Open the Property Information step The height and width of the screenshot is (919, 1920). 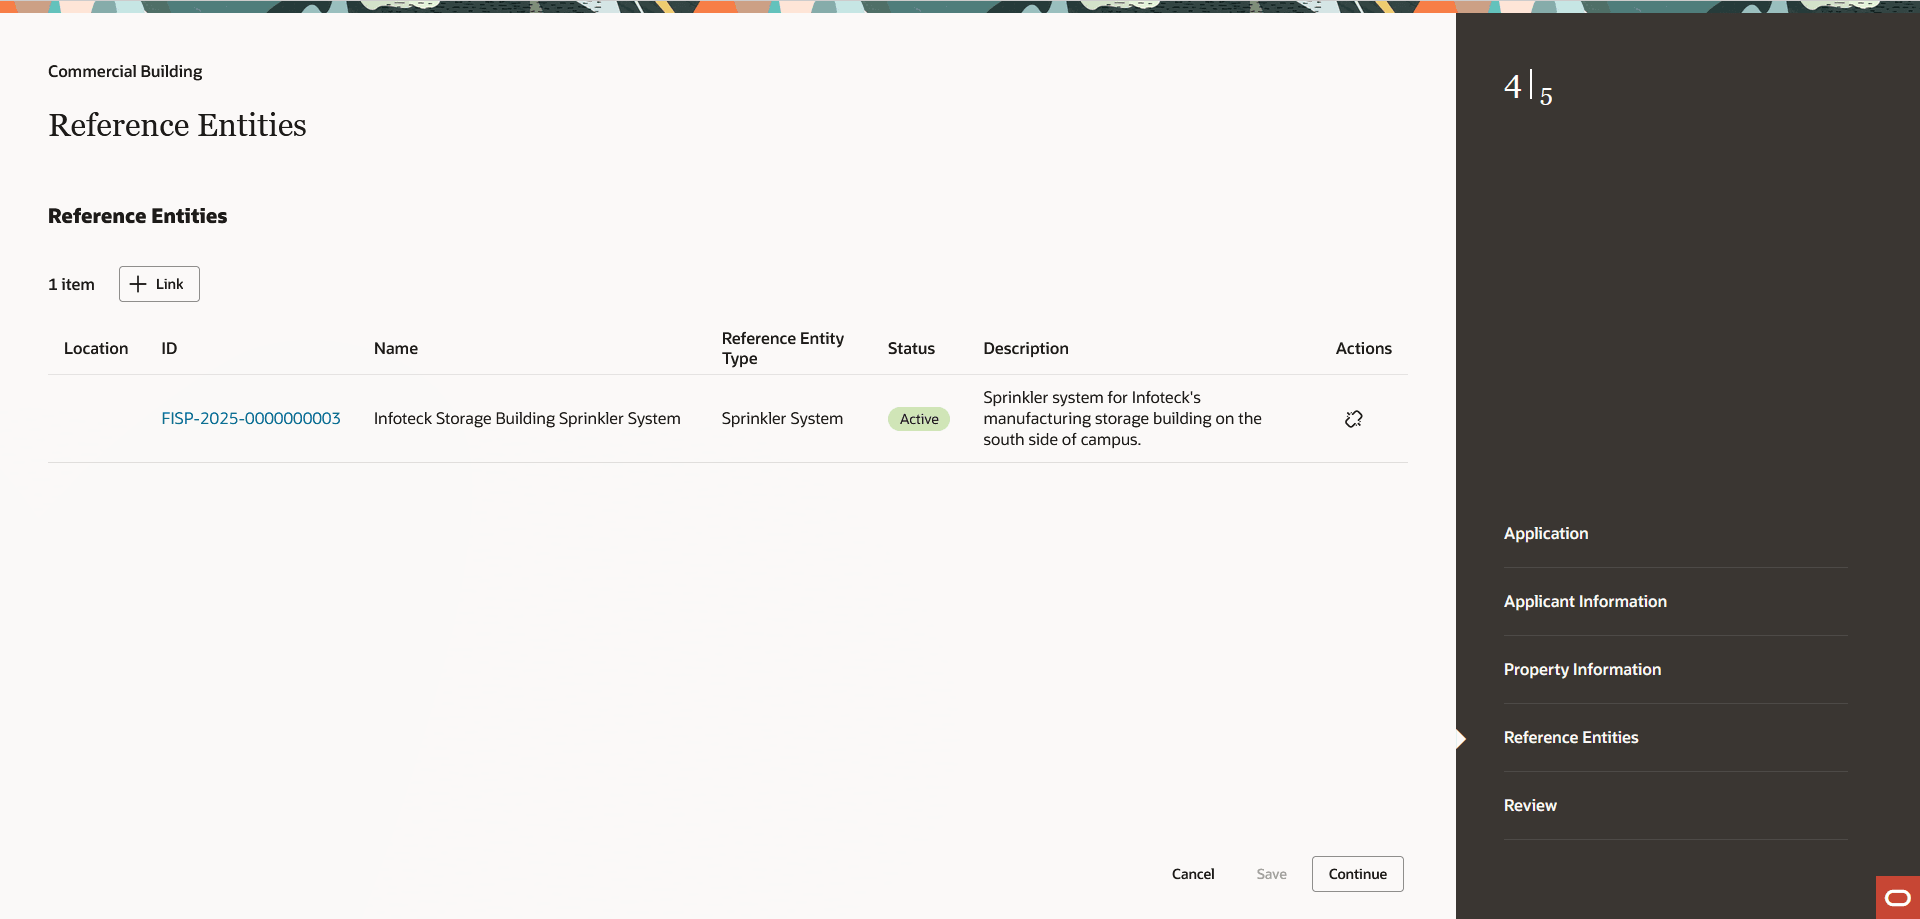pos(1582,669)
